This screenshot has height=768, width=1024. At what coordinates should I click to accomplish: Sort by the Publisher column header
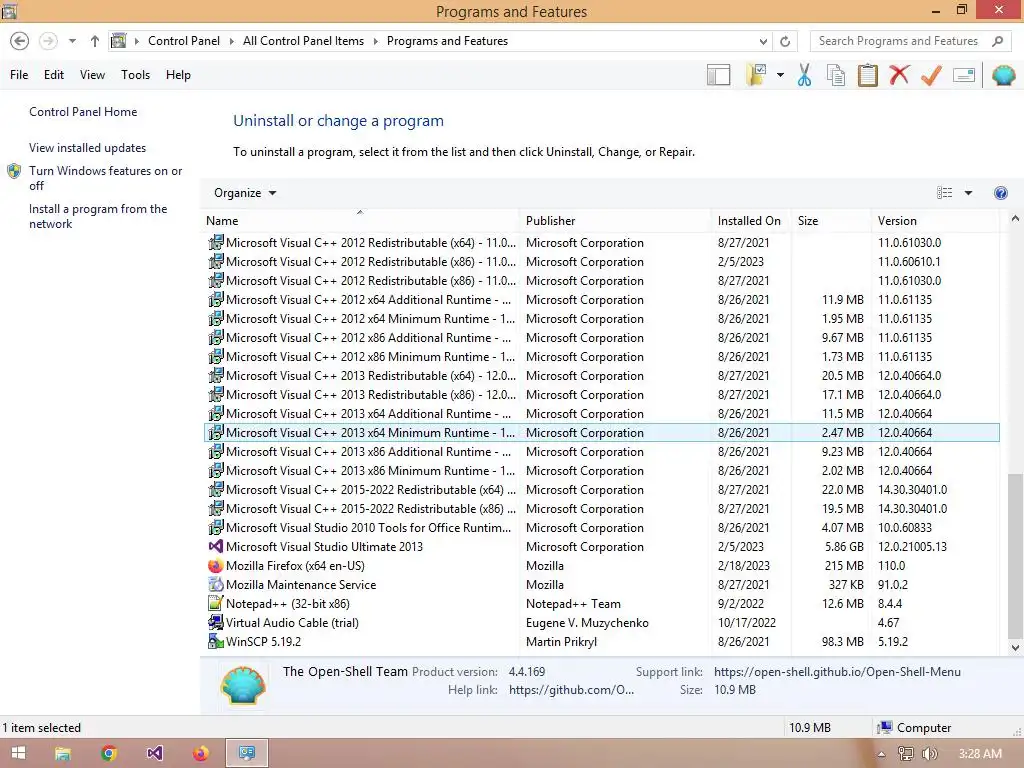point(615,221)
